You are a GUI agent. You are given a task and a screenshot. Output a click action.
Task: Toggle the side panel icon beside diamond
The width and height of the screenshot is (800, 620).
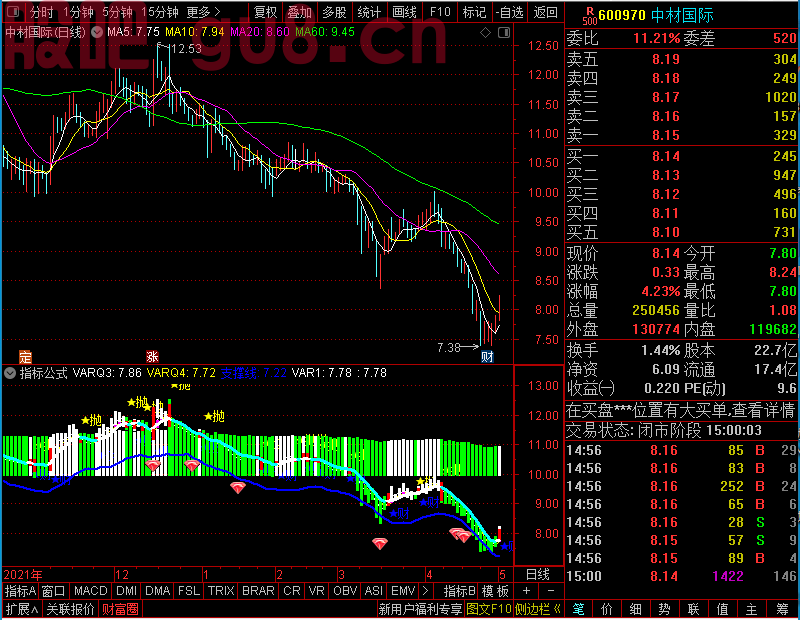[504, 33]
